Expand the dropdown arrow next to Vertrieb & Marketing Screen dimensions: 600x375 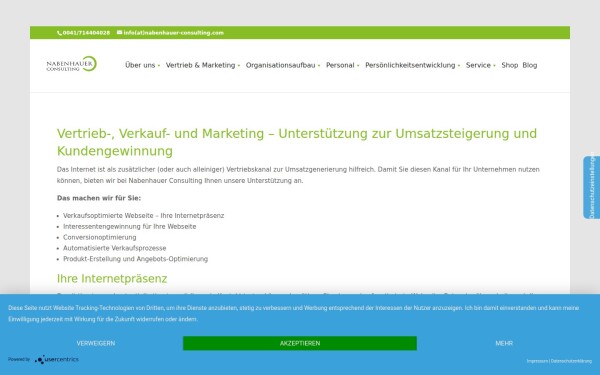pos(239,66)
